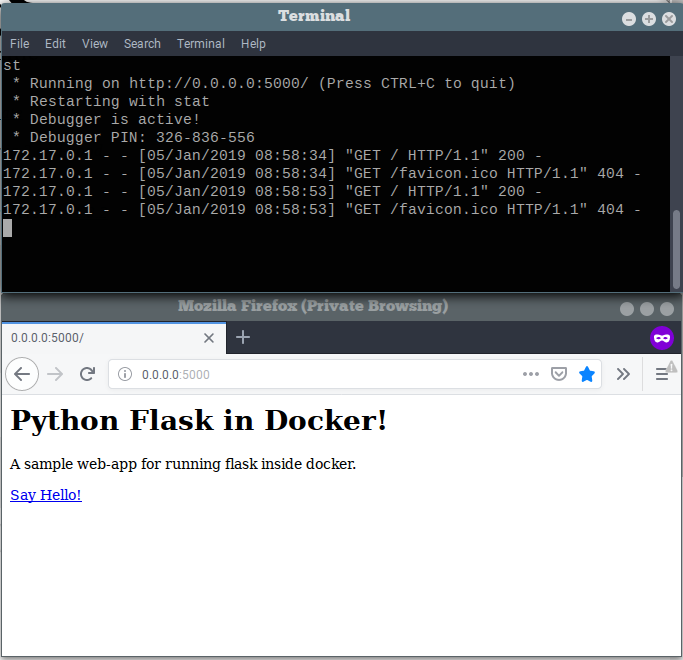Open the Firefox hamburger menu

[662, 374]
